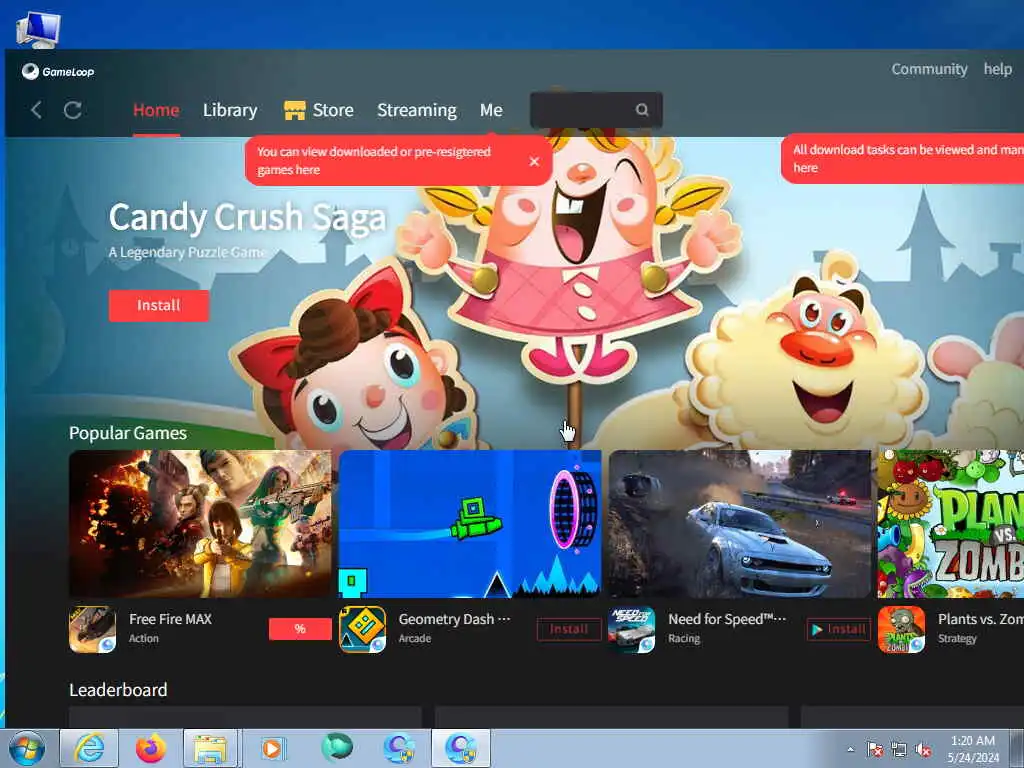Open the Streaming tab
The width and height of the screenshot is (1024, 768).
(x=417, y=110)
